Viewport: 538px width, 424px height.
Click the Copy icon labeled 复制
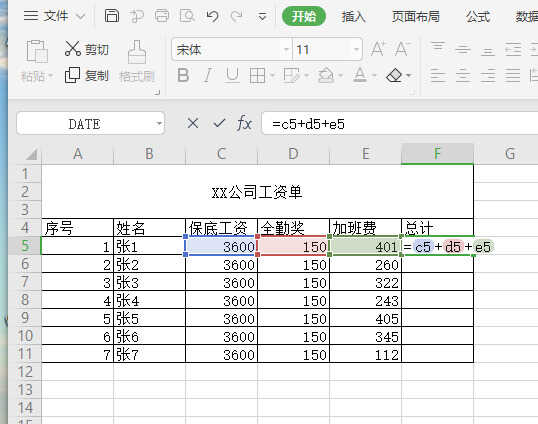[x=72, y=75]
